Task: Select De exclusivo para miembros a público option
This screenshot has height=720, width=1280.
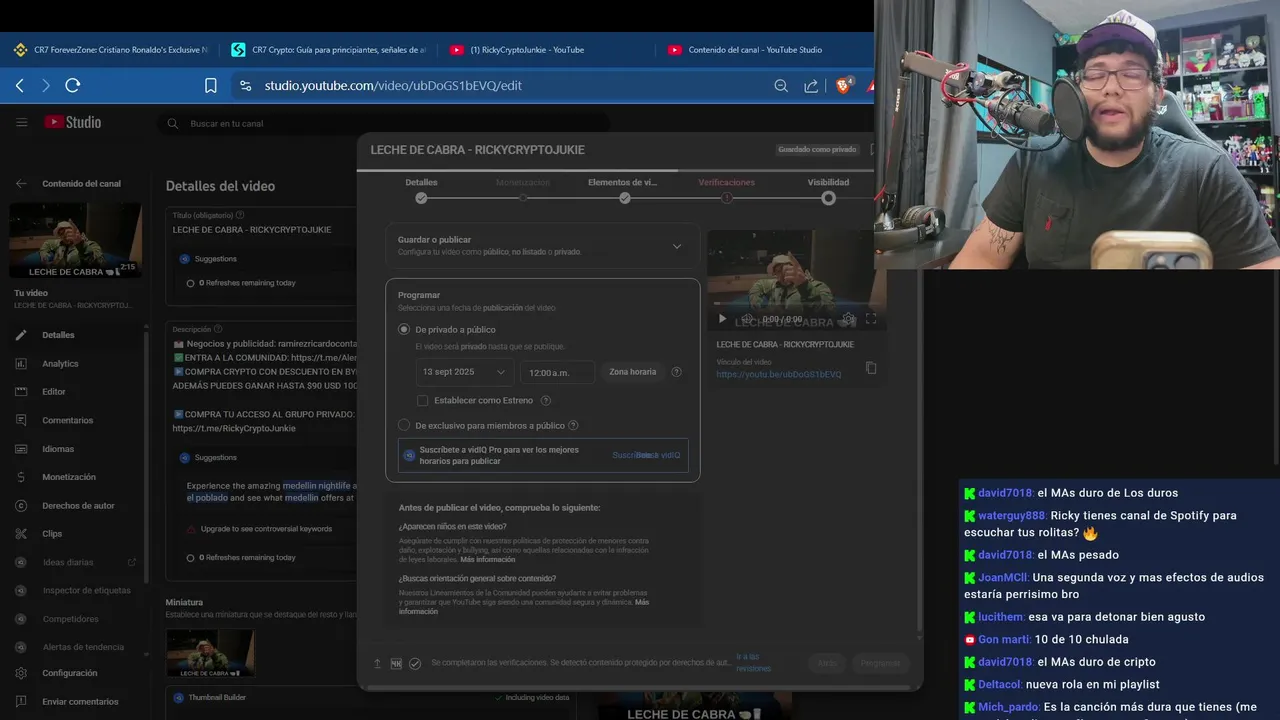Action: [404, 425]
